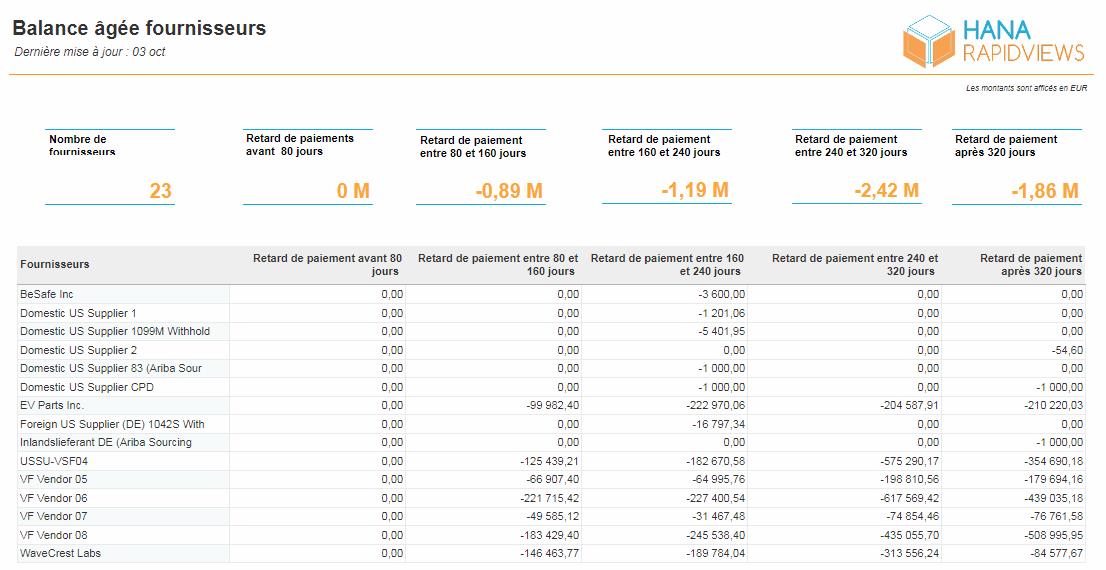Click the -1,19 M KPI value
The height and width of the screenshot is (570, 1106).
click(x=695, y=190)
